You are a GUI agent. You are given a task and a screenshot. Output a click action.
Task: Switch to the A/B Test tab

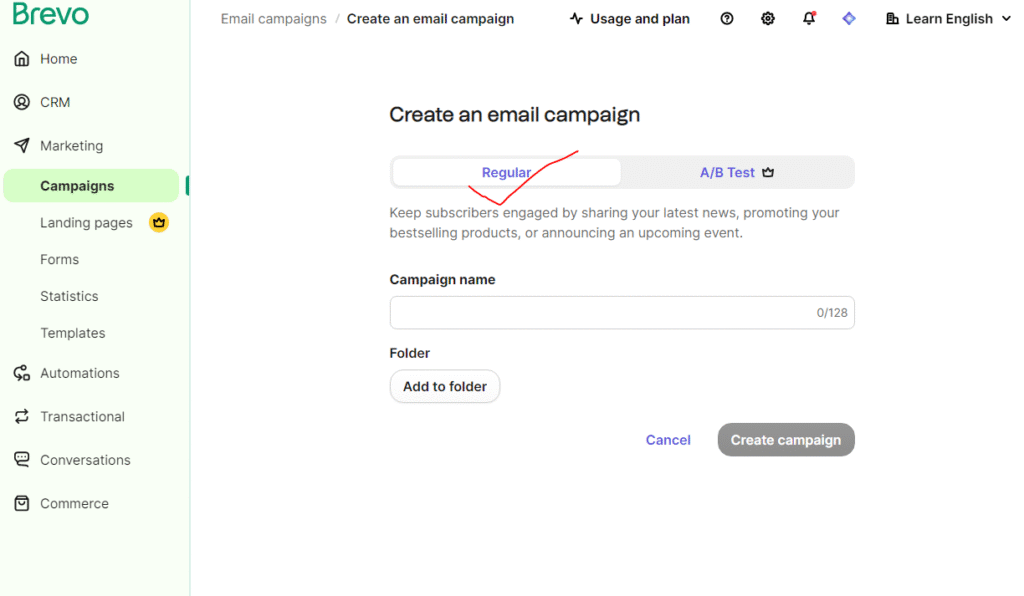point(737,172)
